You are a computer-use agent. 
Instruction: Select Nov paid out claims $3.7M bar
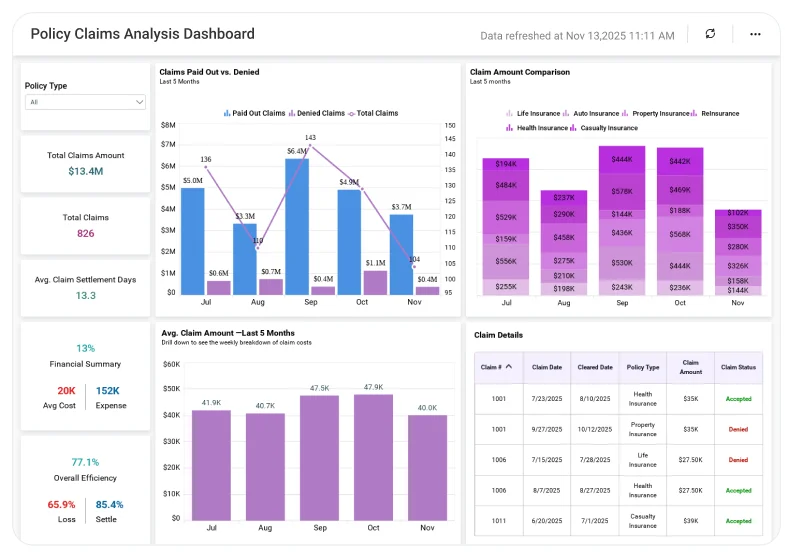tap(401, 254)
